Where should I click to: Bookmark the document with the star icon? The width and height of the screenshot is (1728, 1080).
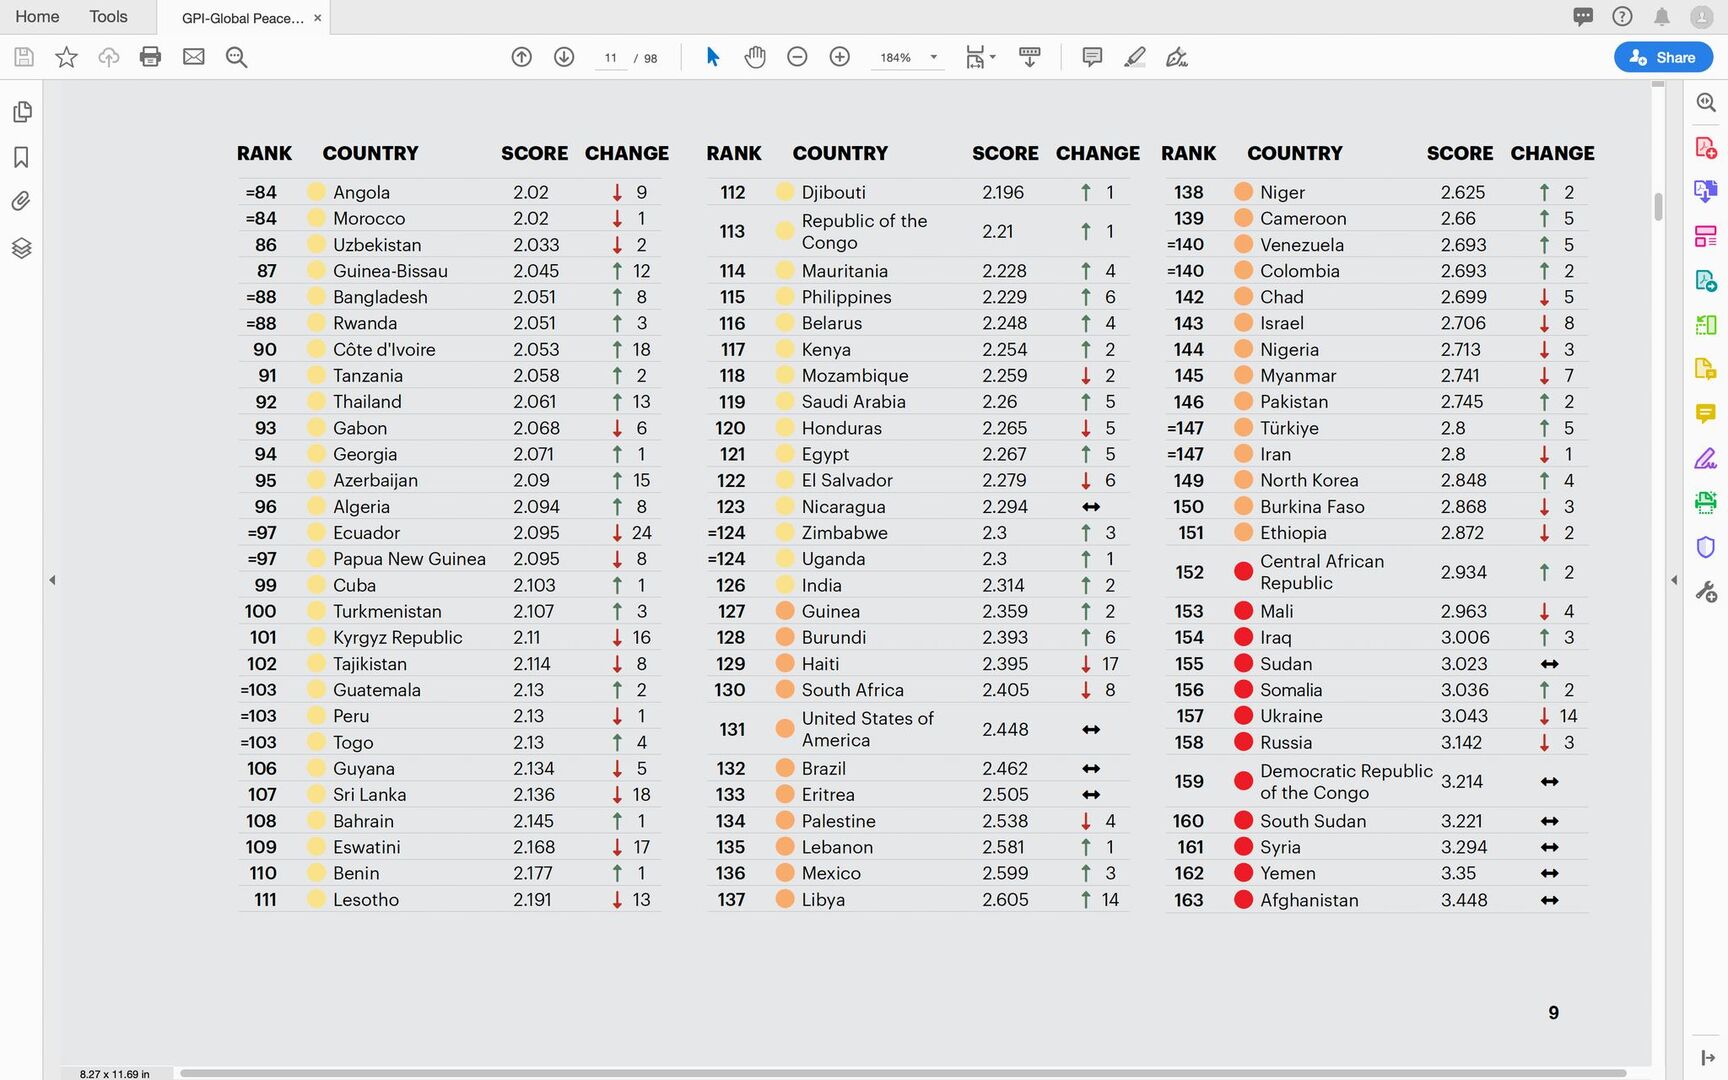(66, 57)
